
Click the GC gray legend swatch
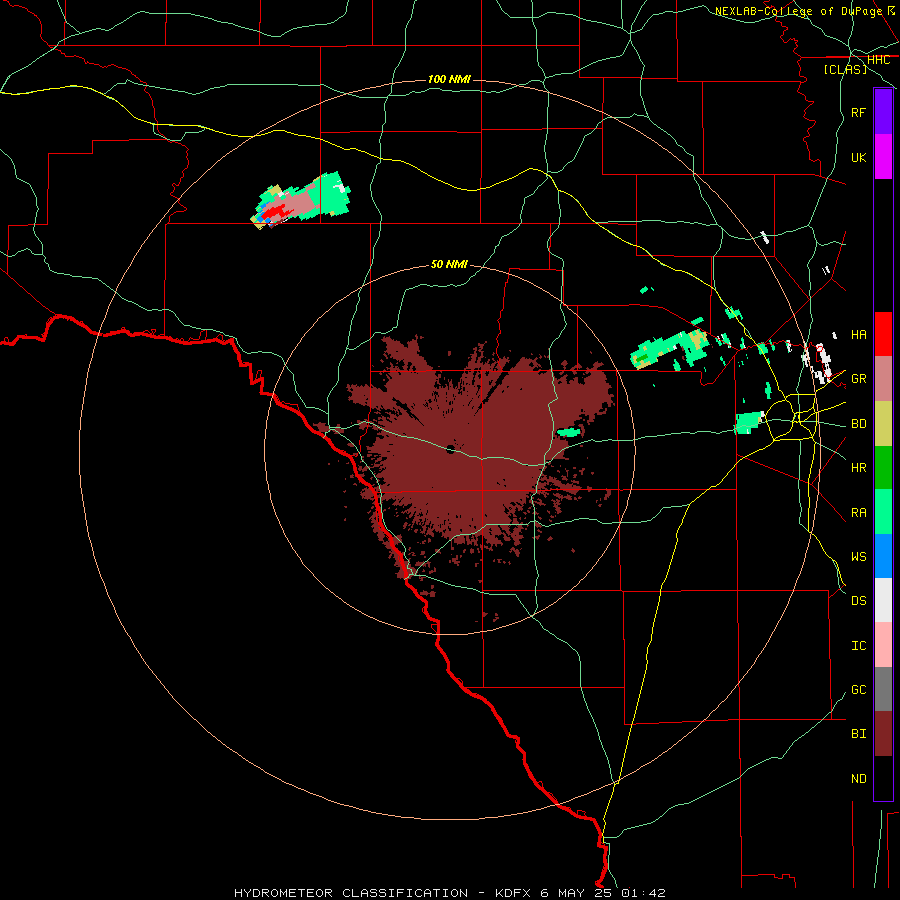[x=883, y=689]
